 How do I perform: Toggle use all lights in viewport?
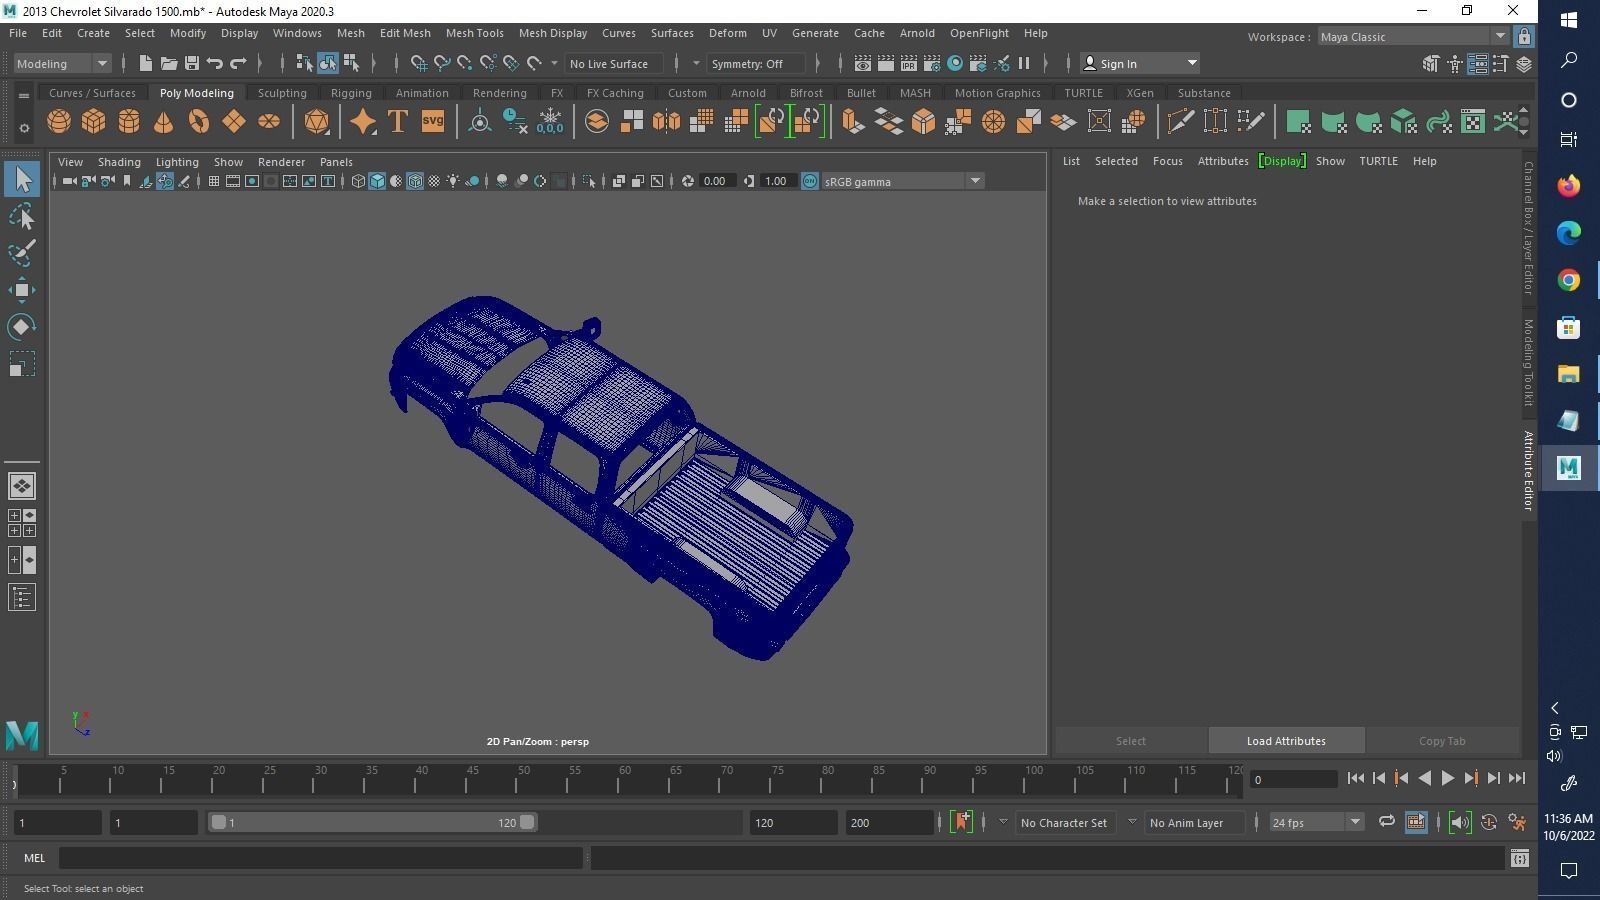453,181
